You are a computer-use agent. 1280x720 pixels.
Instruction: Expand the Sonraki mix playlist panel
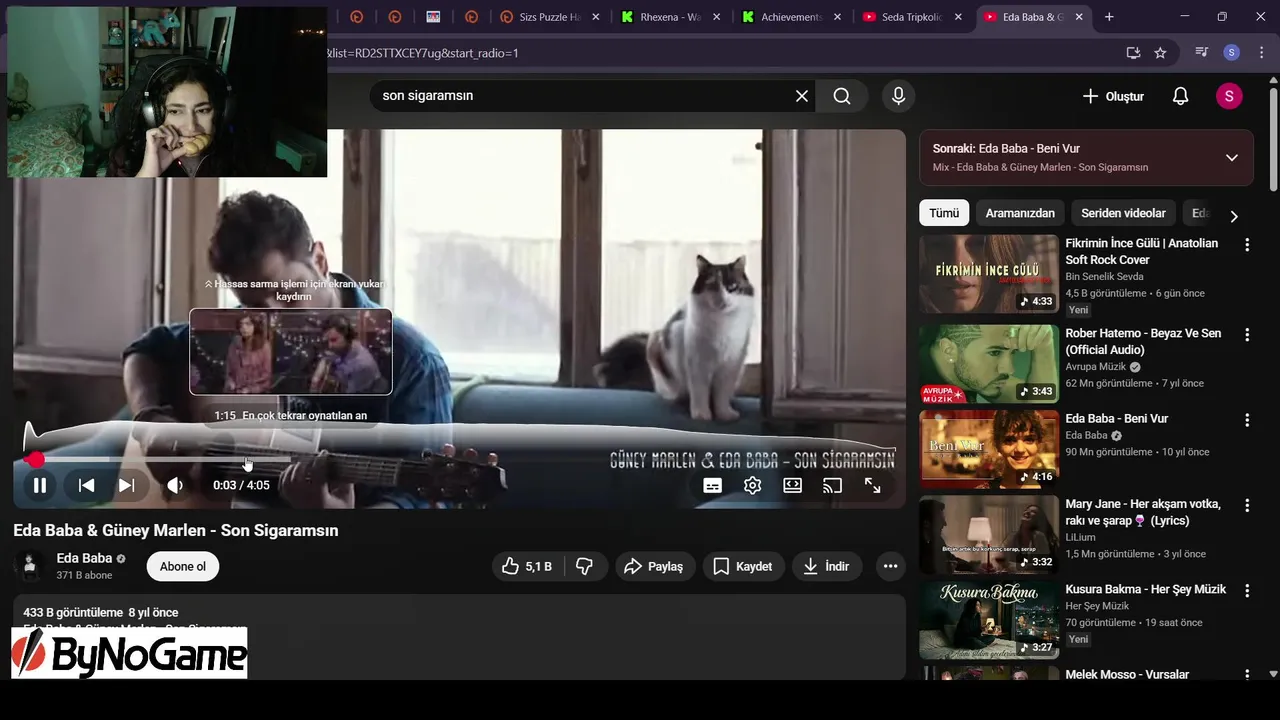coord(1231,157)
